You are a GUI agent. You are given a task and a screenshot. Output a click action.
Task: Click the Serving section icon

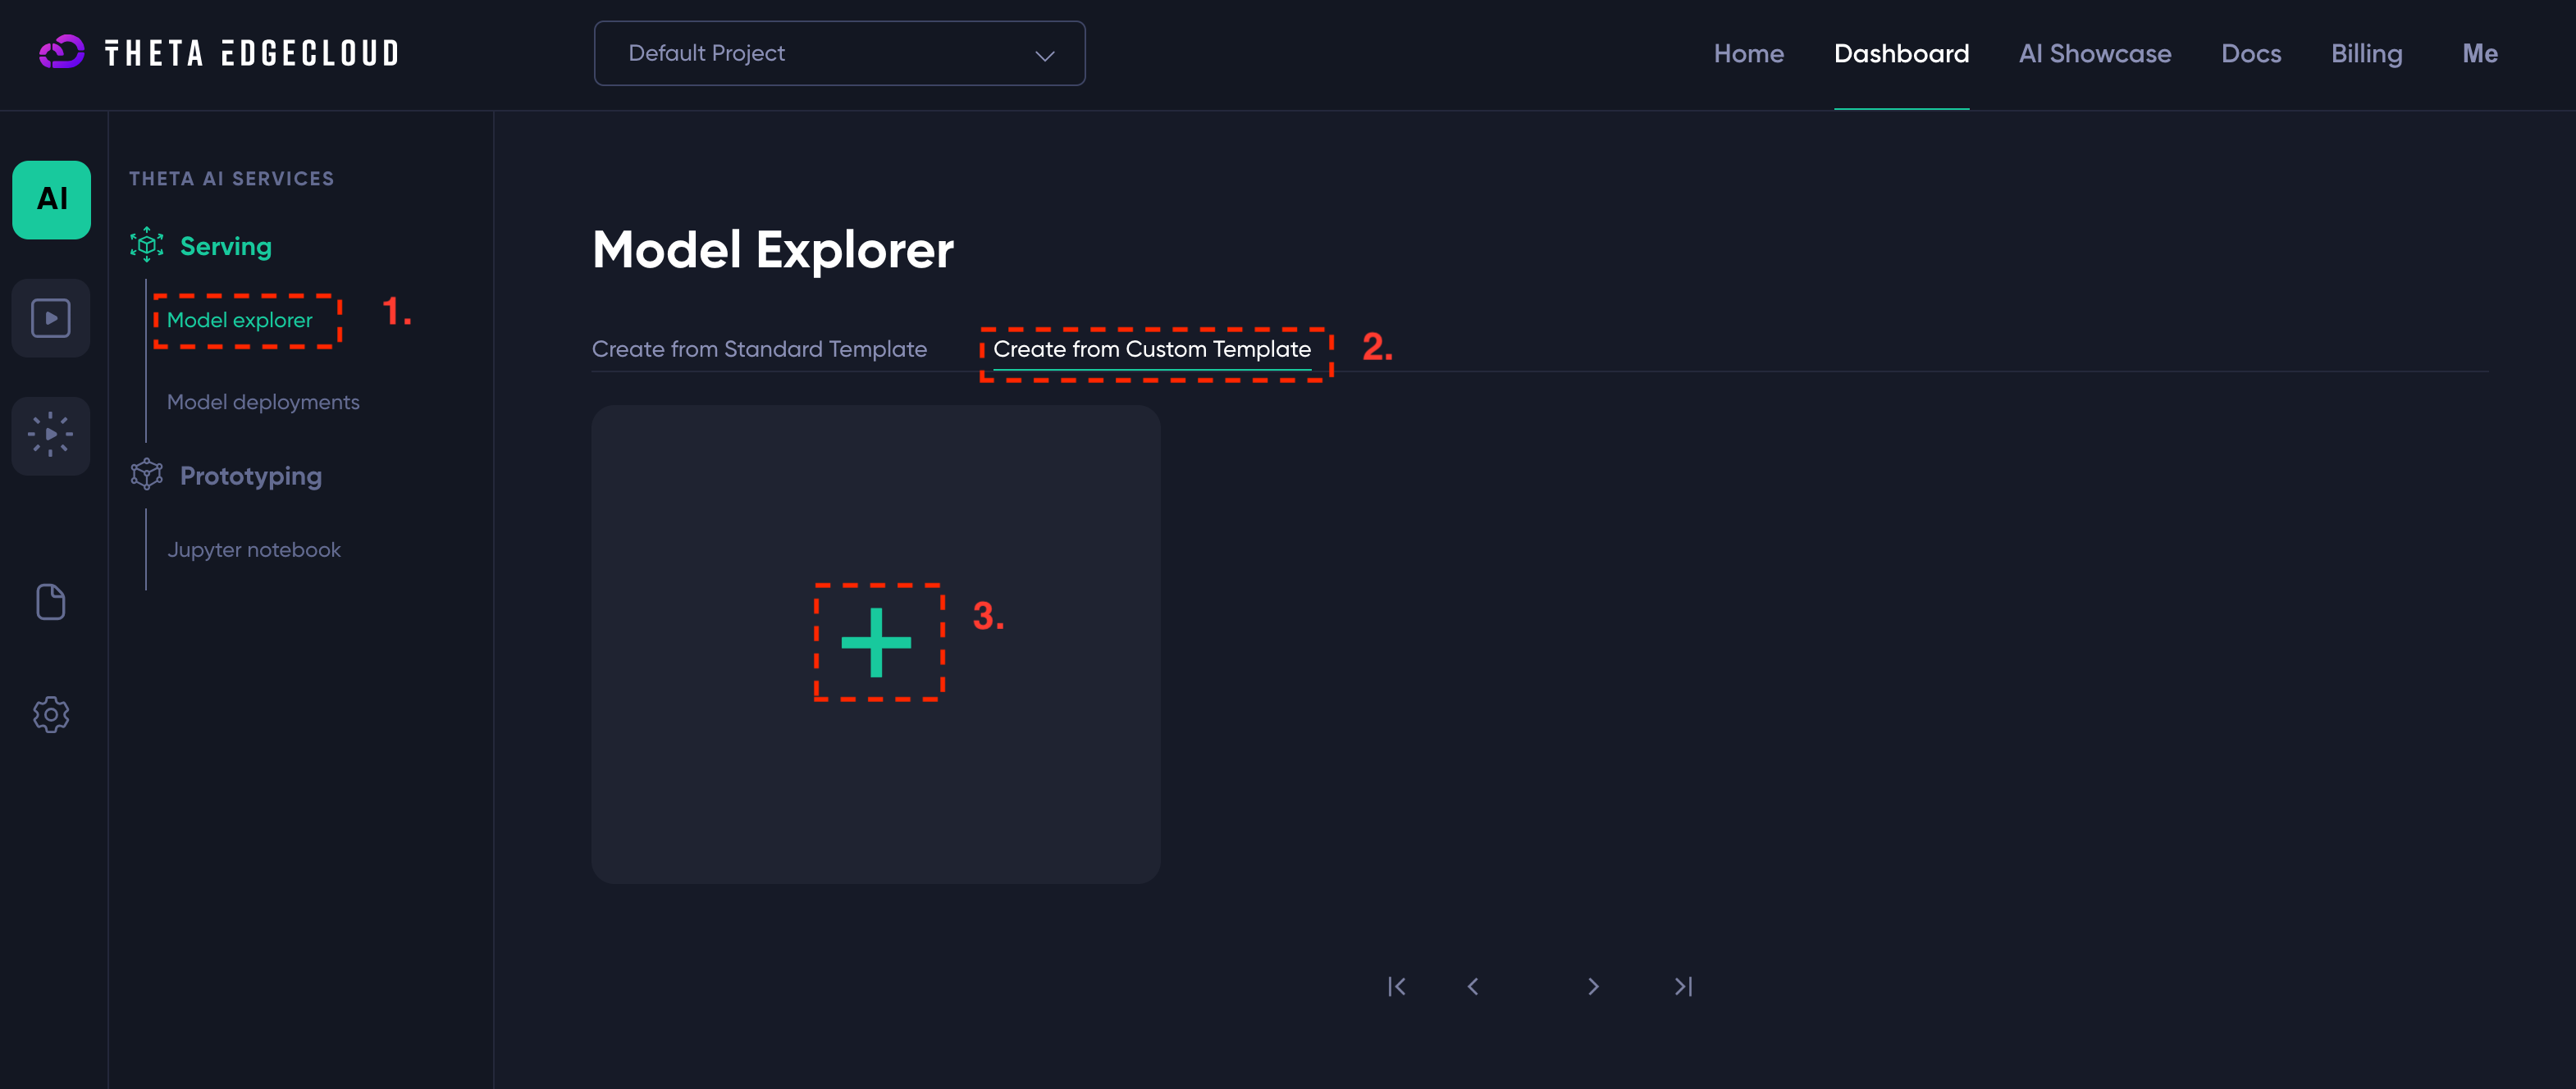coord(146,245)
